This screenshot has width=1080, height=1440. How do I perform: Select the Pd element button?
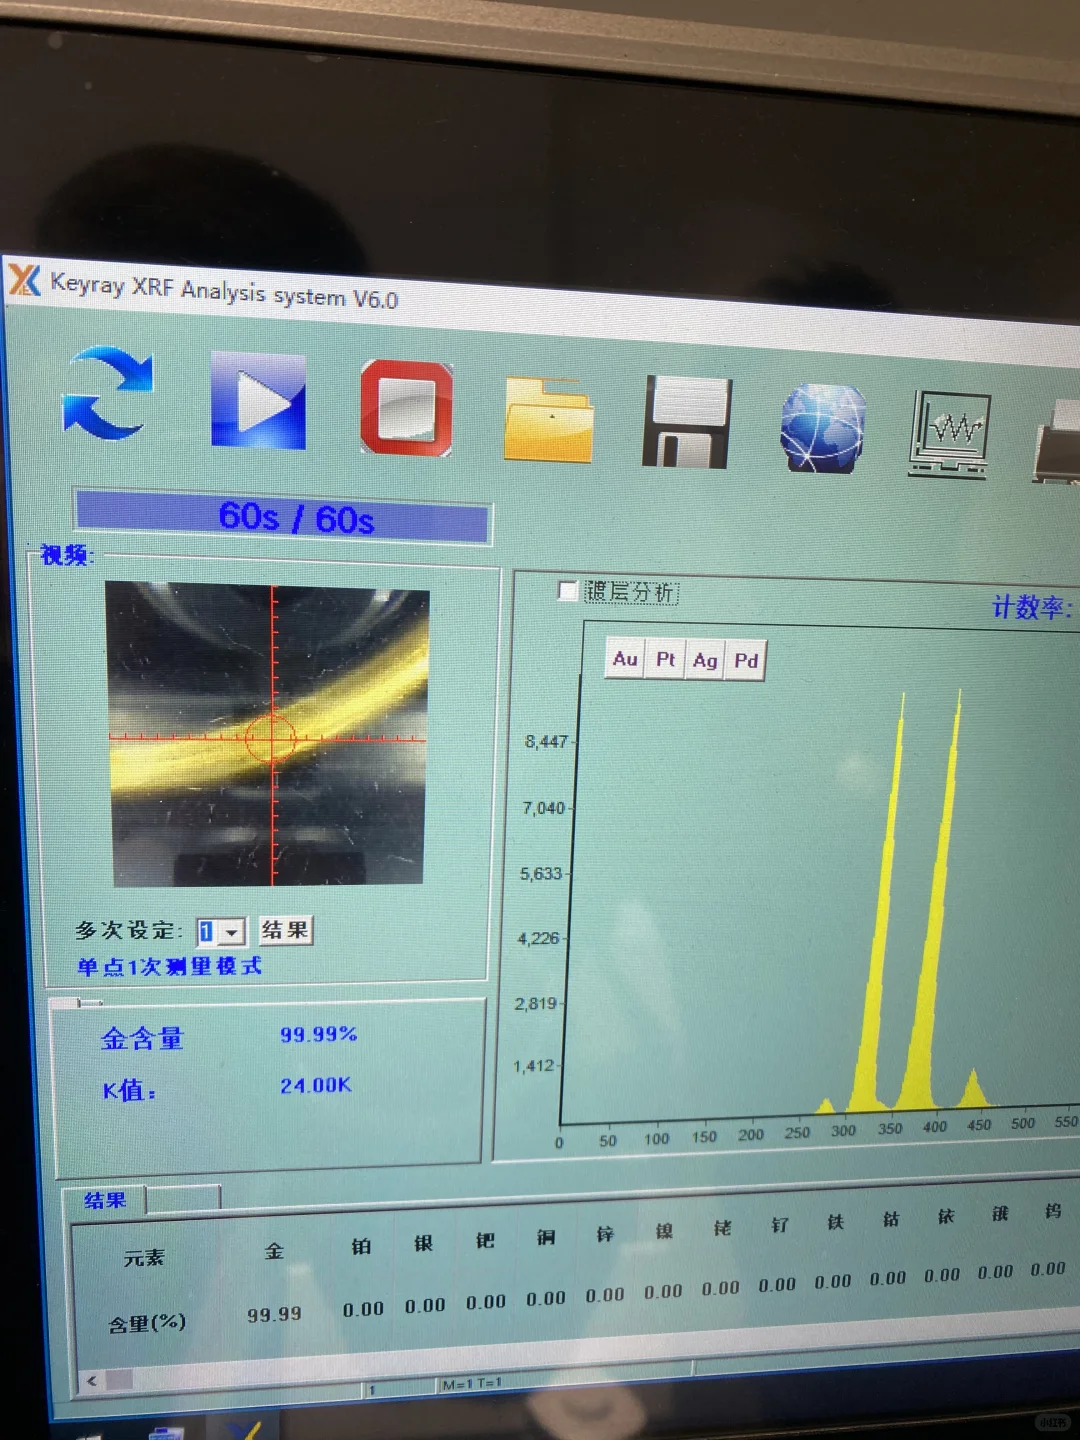point(745,661)
